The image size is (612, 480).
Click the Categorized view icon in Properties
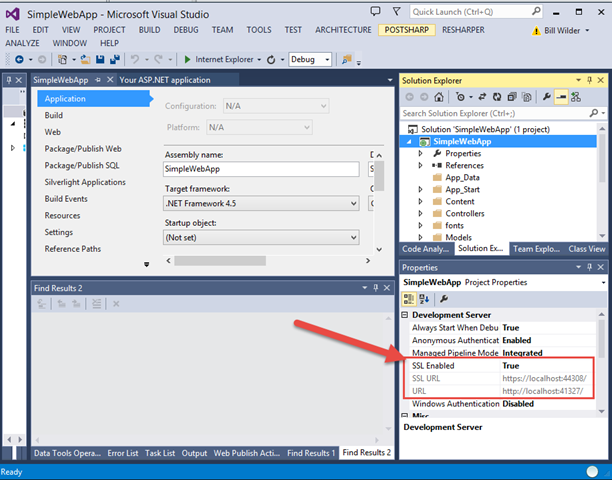point(409,299)
